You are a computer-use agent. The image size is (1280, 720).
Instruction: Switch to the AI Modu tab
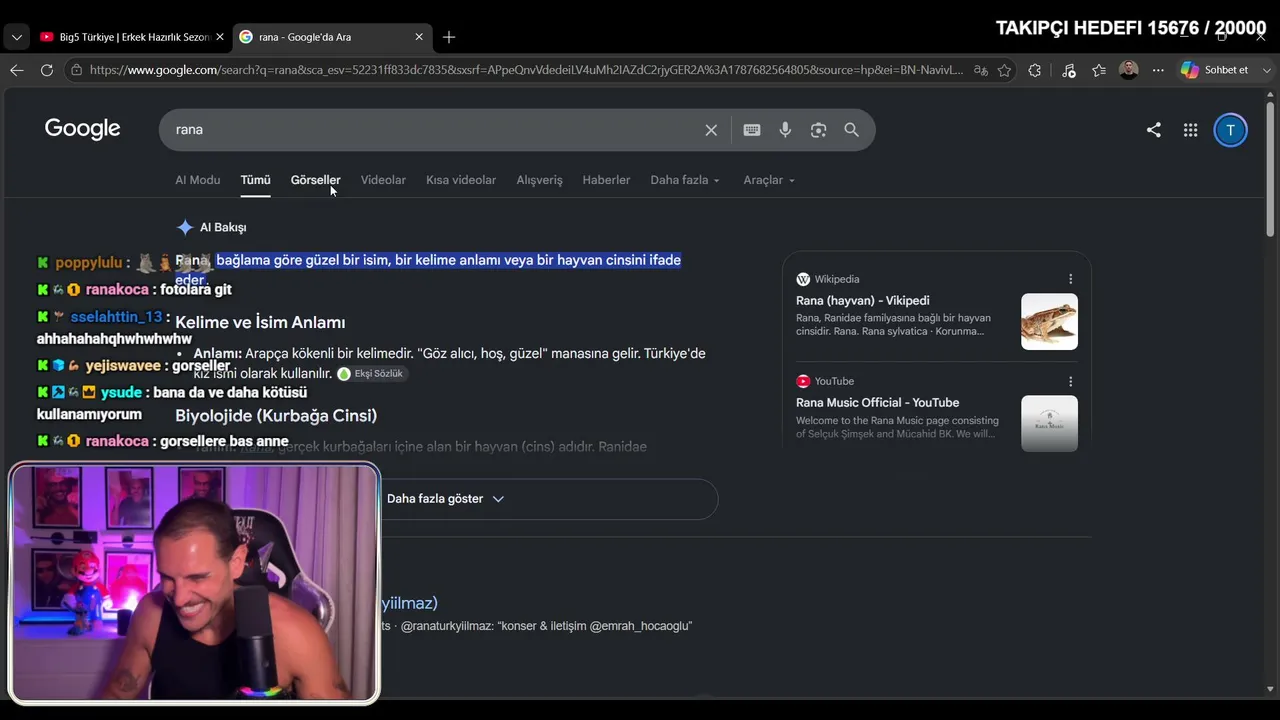pos(198,180)
